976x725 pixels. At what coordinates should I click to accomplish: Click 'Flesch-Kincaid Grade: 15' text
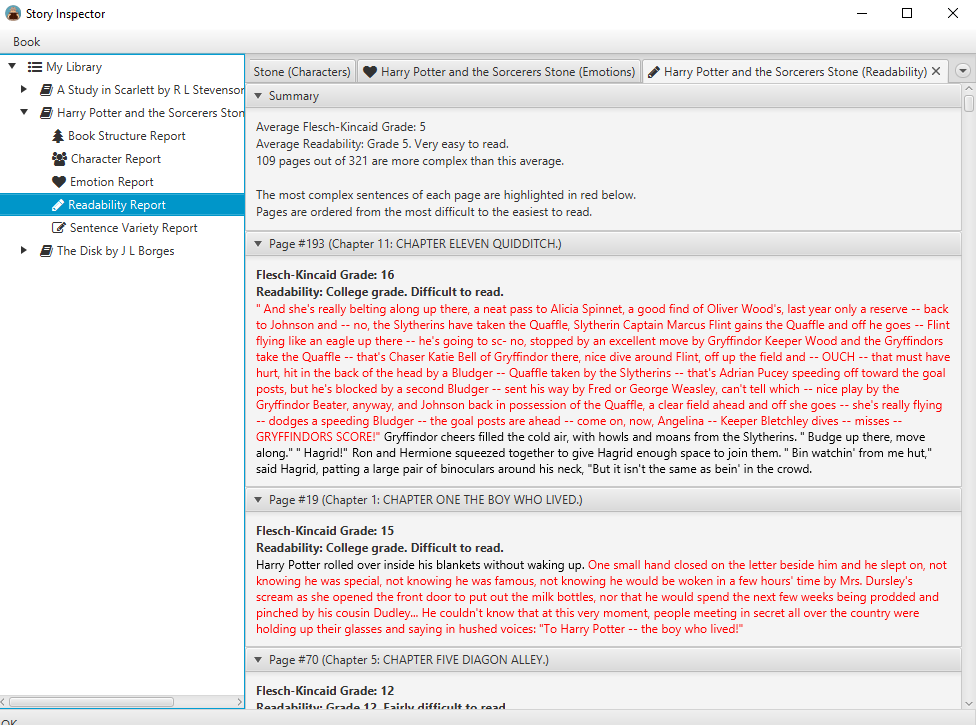325,531
